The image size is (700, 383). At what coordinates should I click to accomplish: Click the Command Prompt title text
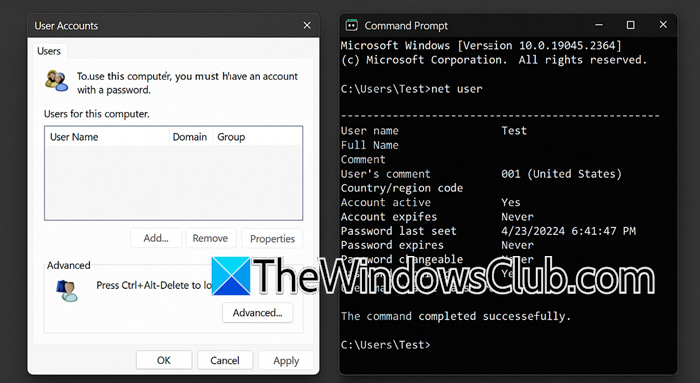(x=406, y=25)
